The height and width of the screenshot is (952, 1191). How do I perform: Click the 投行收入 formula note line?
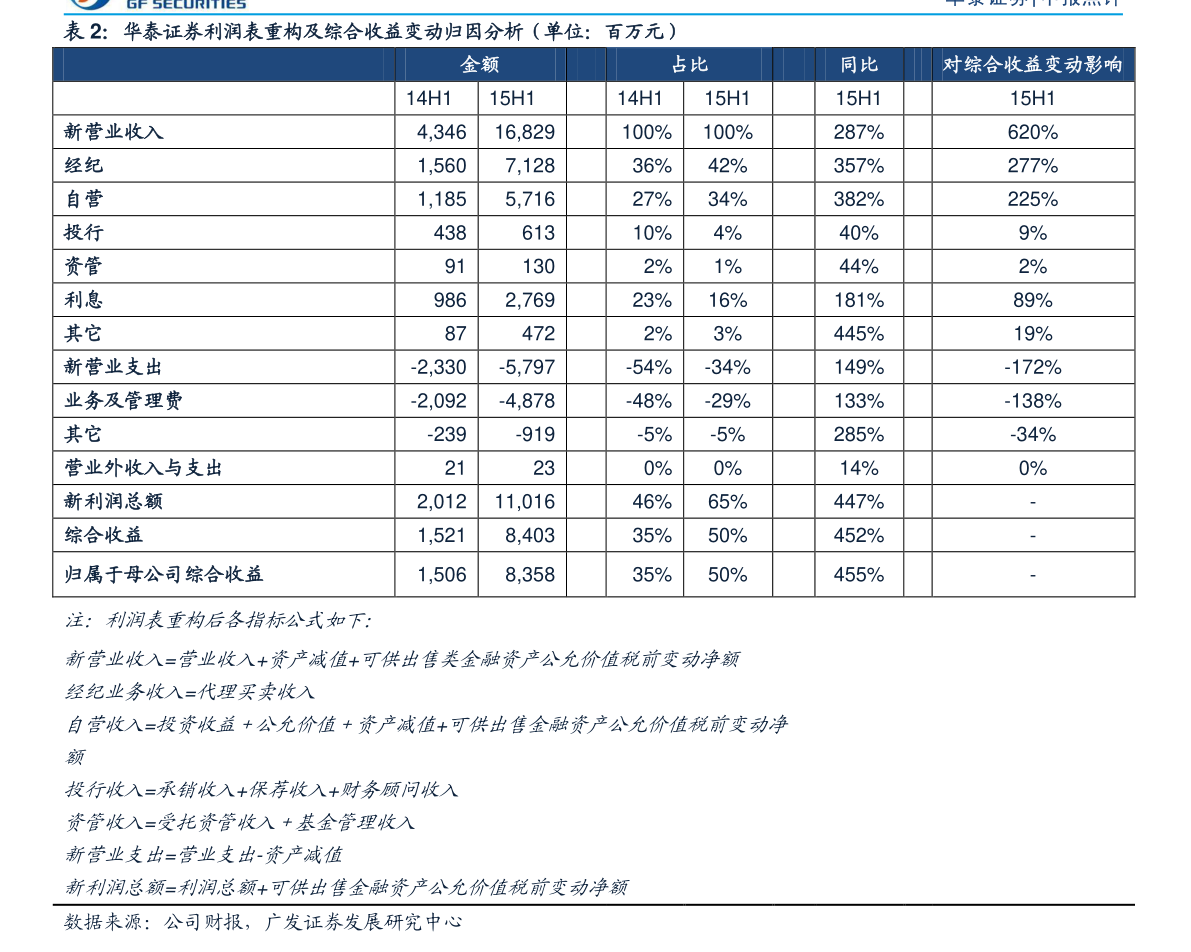(x=262, y=790)
